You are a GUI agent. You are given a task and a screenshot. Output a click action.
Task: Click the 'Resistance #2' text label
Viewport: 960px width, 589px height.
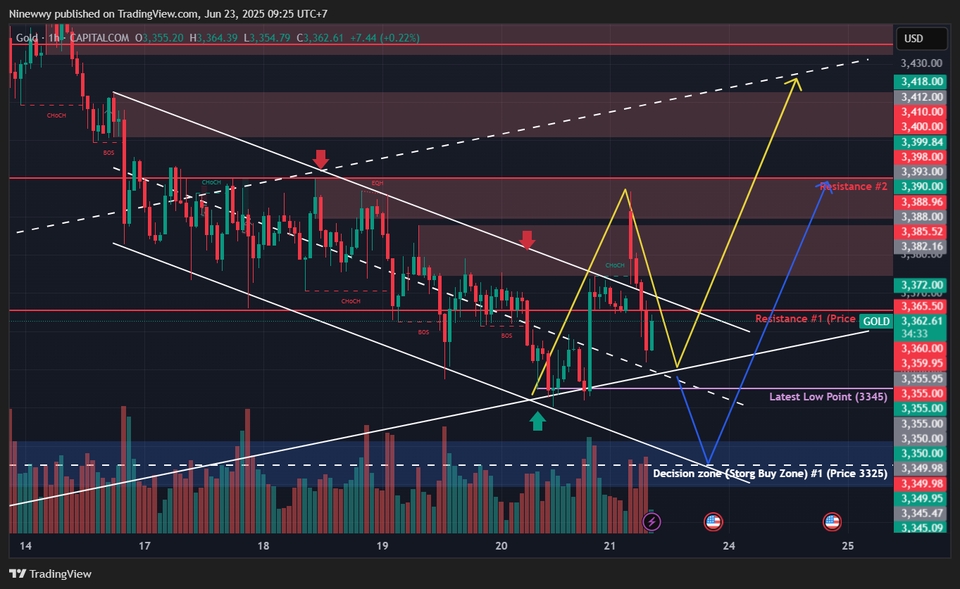(853, 186)
